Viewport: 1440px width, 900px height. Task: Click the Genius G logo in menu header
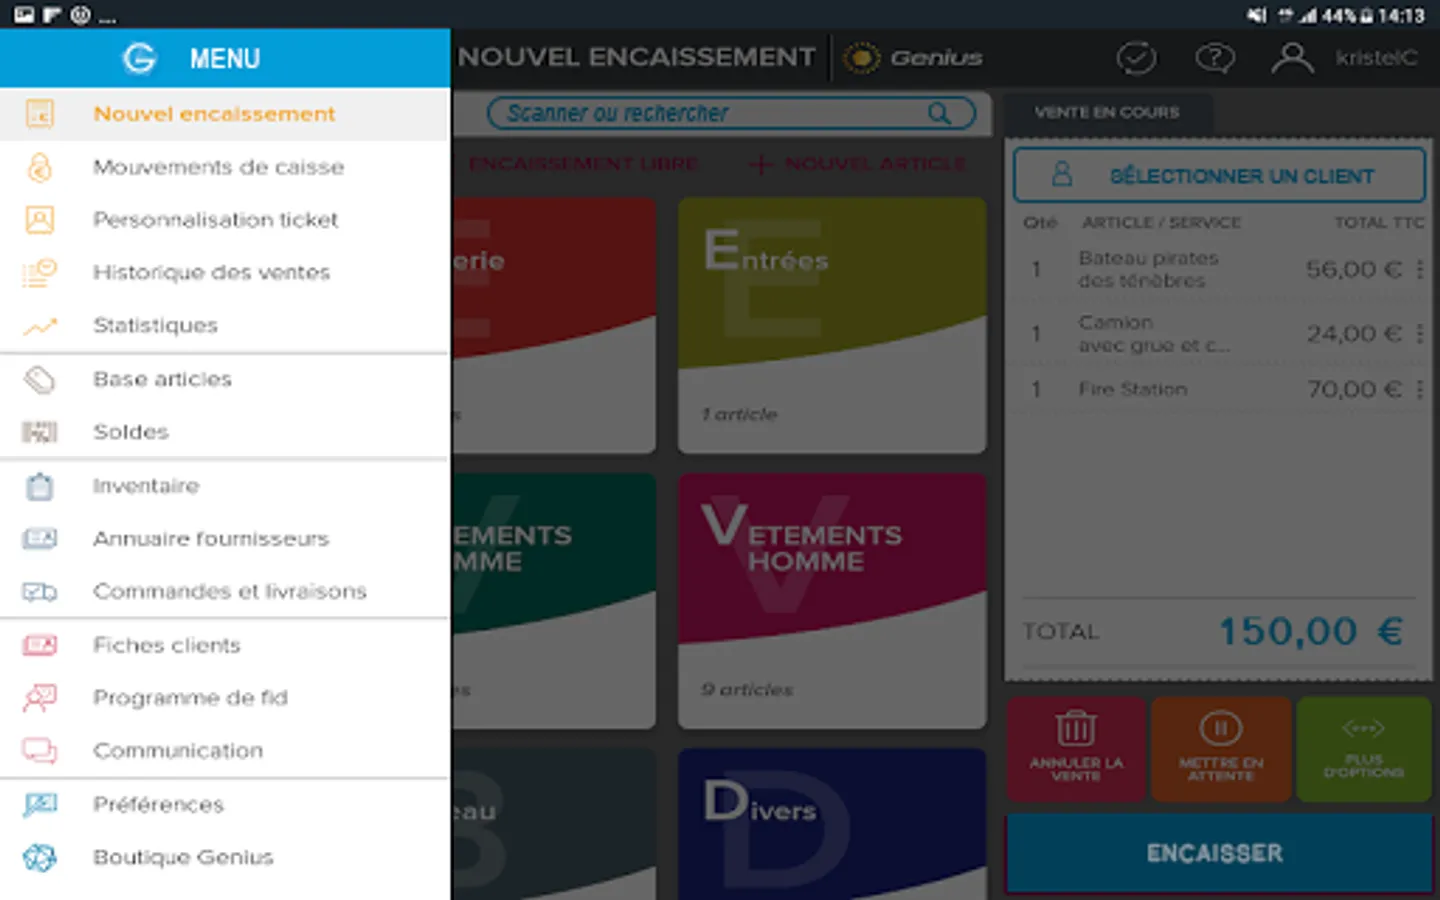[140, 59]
